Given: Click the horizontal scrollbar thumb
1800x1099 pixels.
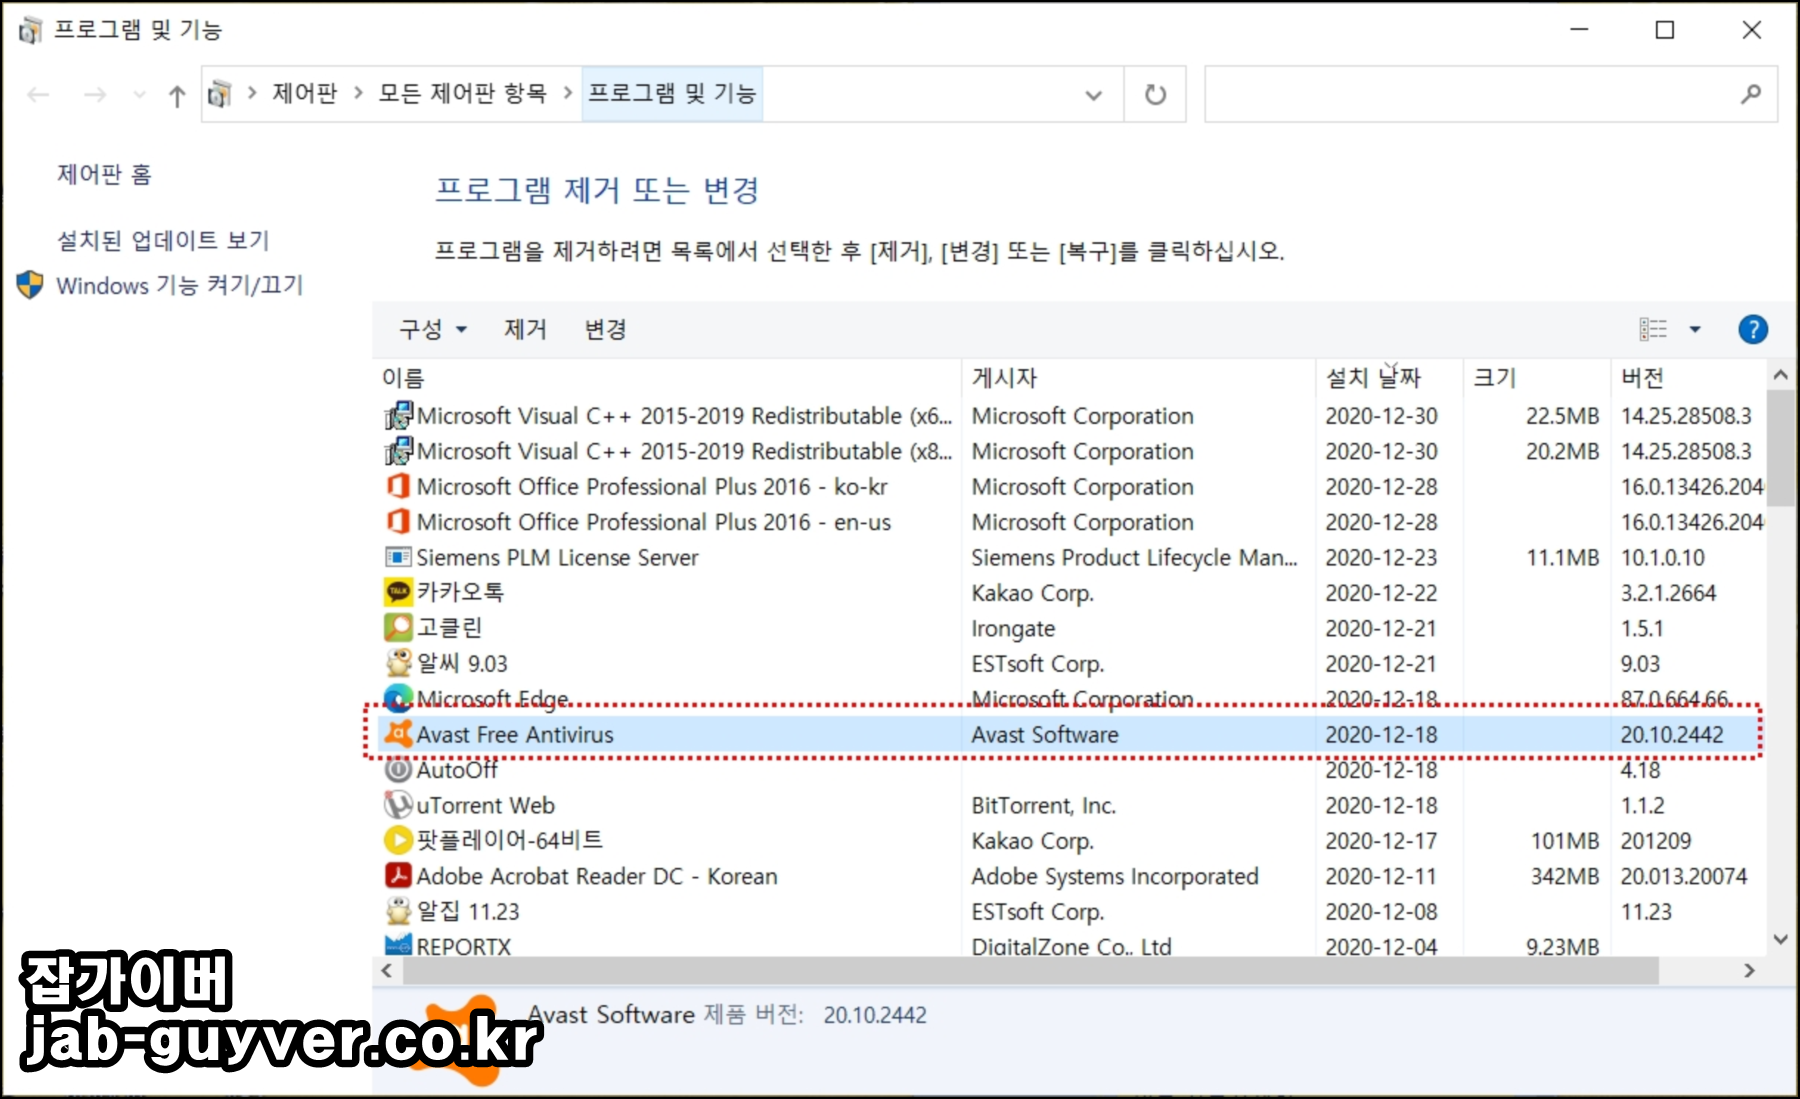Looking at the screenshot, I should coord(1030,970).
